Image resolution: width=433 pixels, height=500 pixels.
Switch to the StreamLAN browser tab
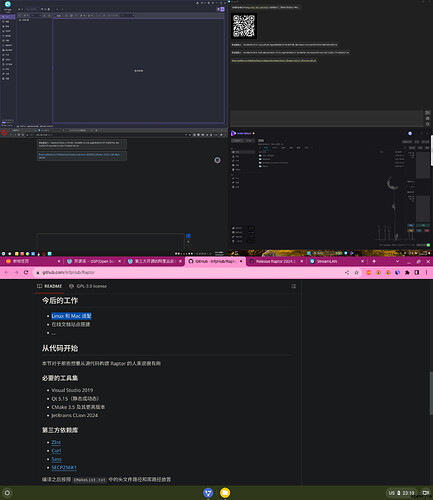[x=336, y=261]
